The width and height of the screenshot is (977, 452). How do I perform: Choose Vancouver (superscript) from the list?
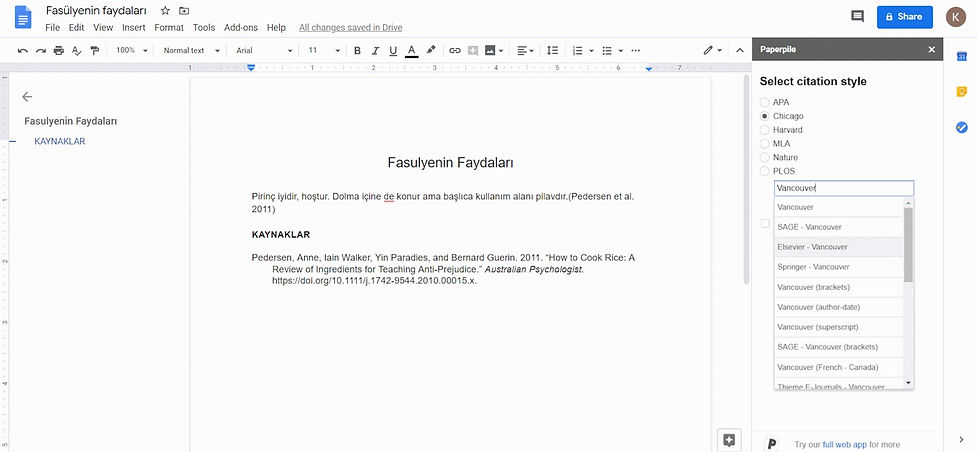pos(839,327)
